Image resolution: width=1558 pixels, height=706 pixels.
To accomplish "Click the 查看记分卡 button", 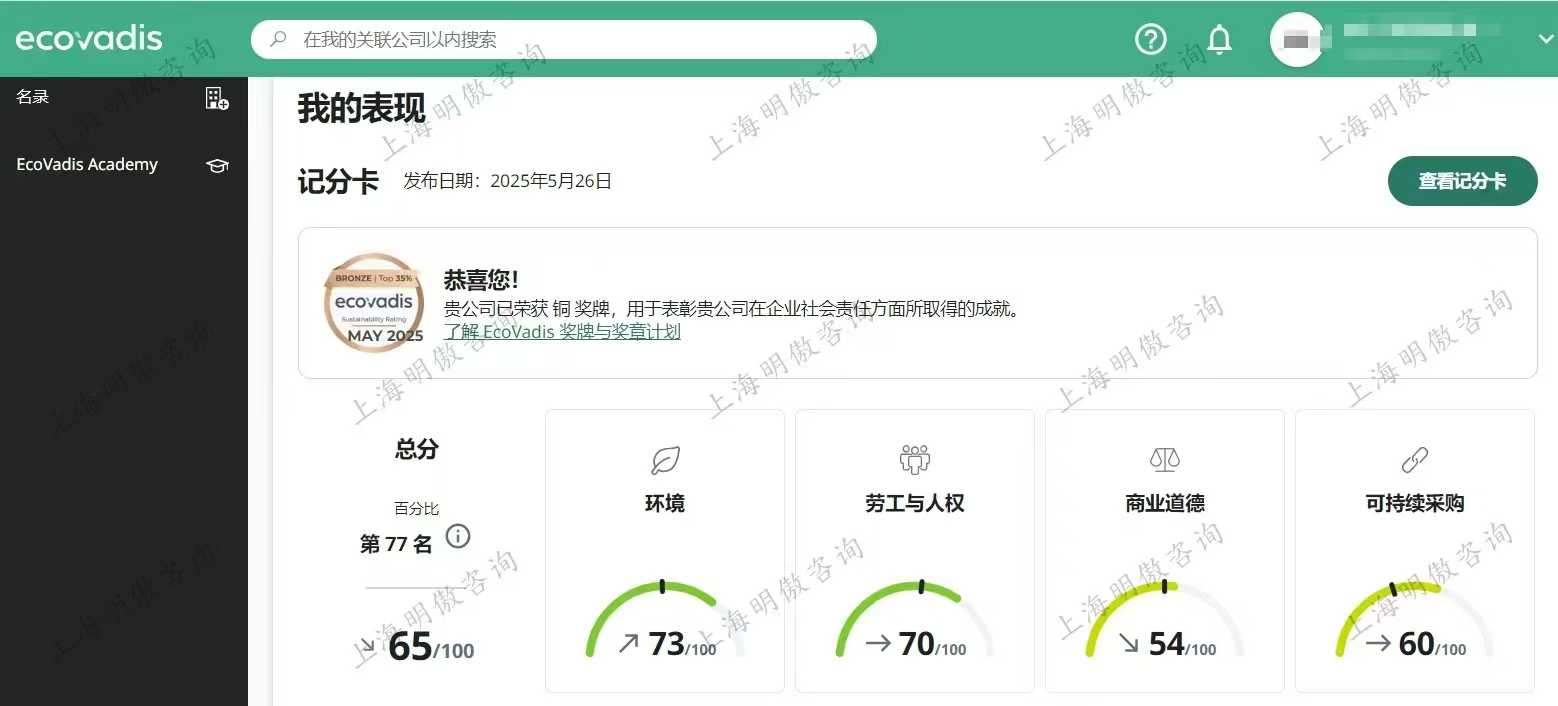I will (x=1462, y=181).
